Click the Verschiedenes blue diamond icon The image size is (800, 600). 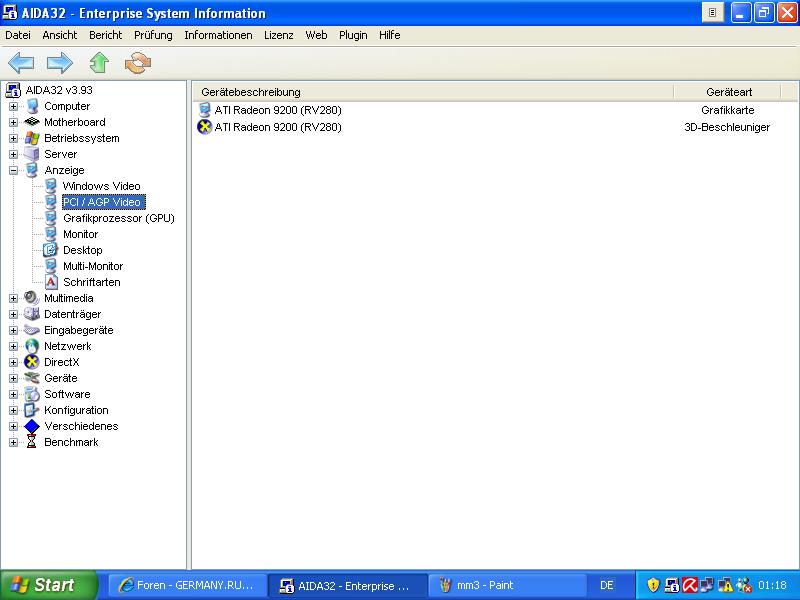32,426
